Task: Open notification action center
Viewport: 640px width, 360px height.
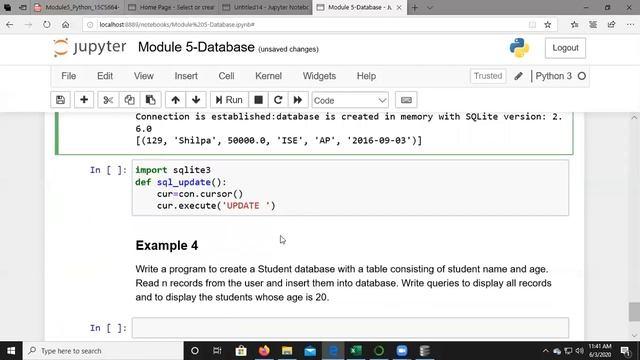Action: (x=625, y=351)
